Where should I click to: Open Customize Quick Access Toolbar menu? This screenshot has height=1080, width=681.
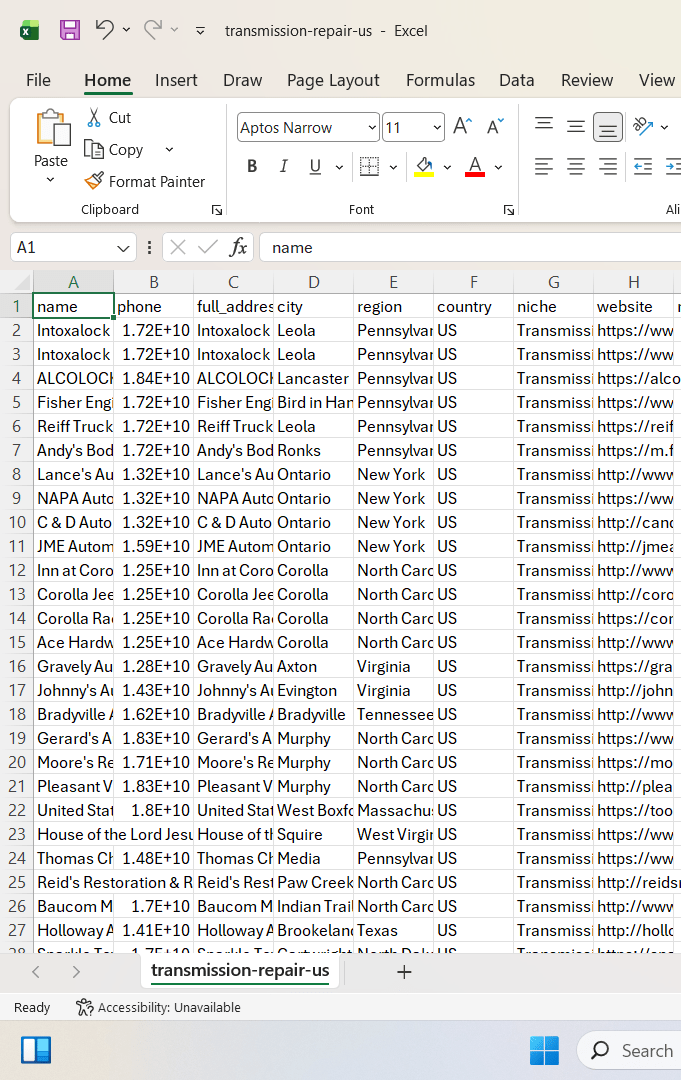pos(200,30)
